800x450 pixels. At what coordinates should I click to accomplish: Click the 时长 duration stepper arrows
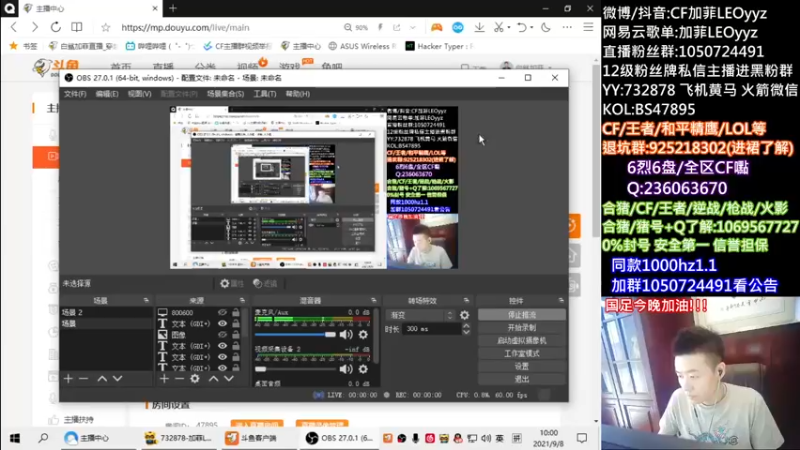pos(466,329)
